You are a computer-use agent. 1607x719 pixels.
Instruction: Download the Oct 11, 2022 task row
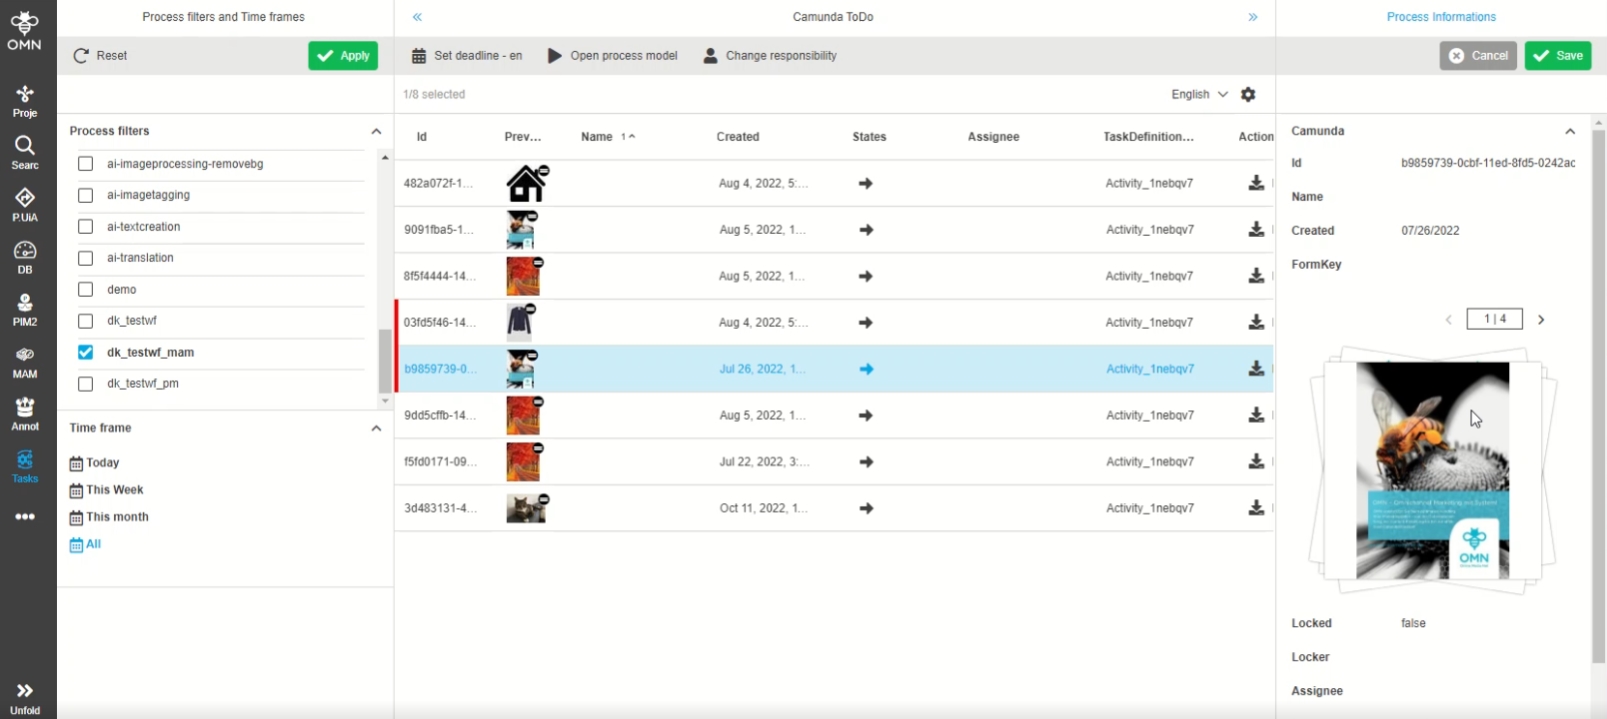tap(1256, 508)
